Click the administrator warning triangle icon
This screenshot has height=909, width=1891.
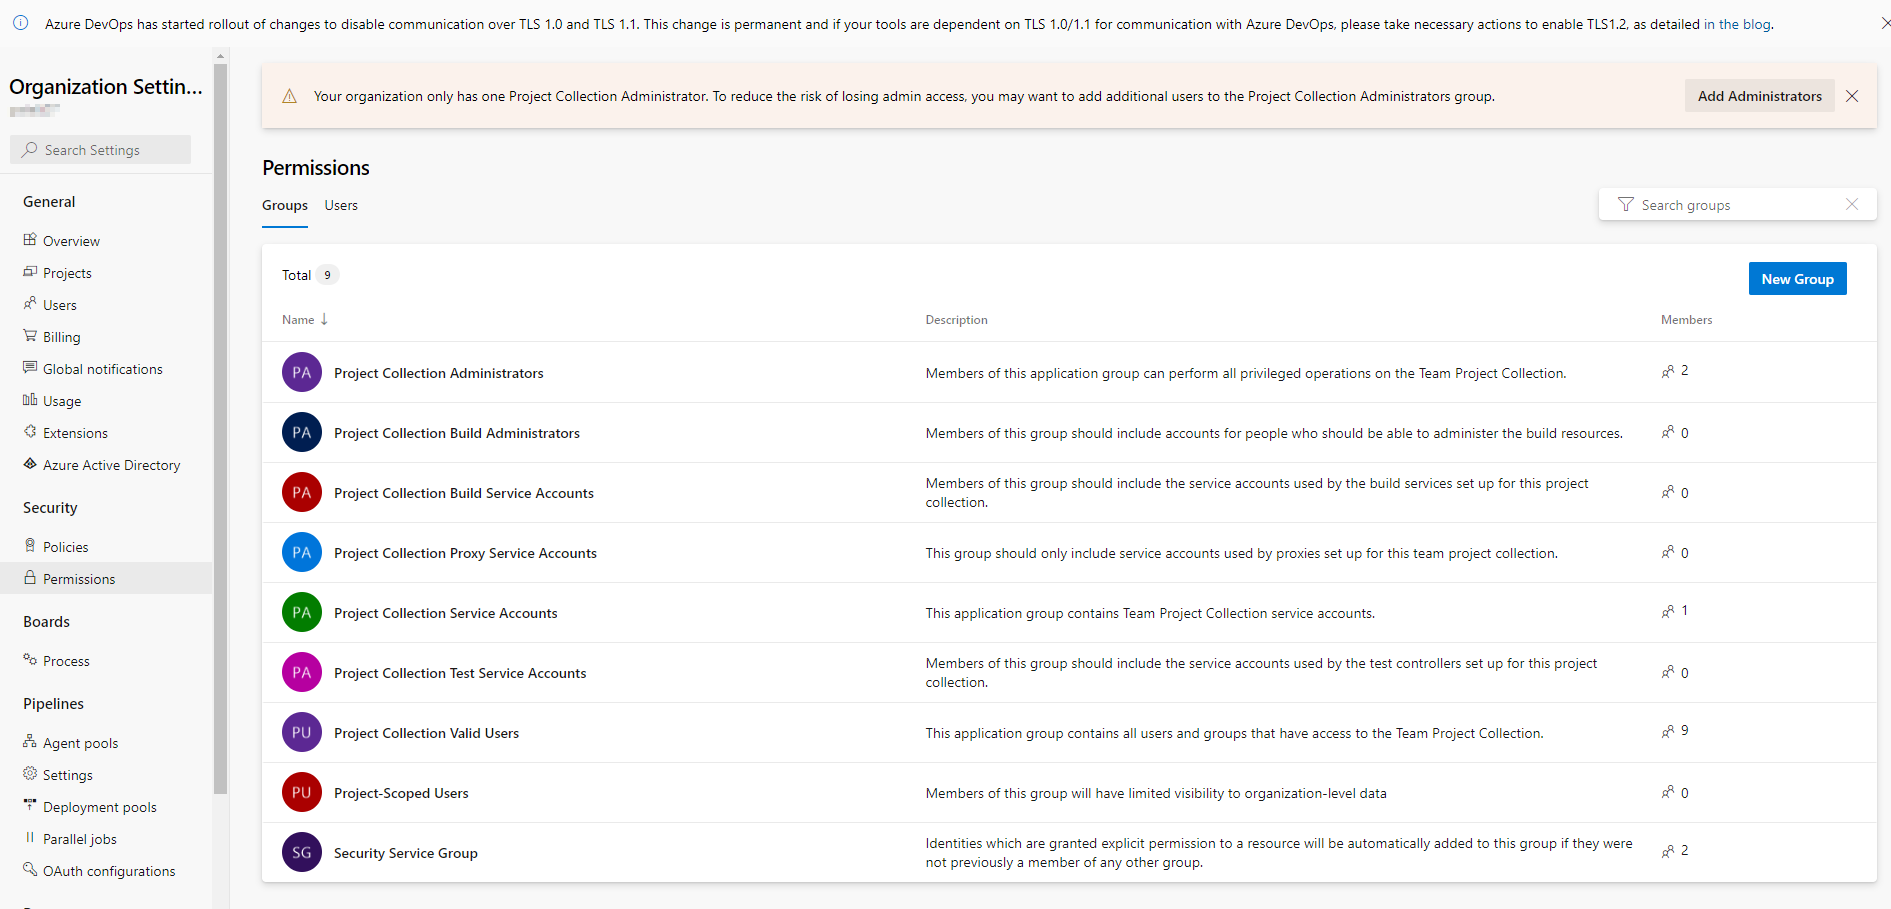click(289, 96)
